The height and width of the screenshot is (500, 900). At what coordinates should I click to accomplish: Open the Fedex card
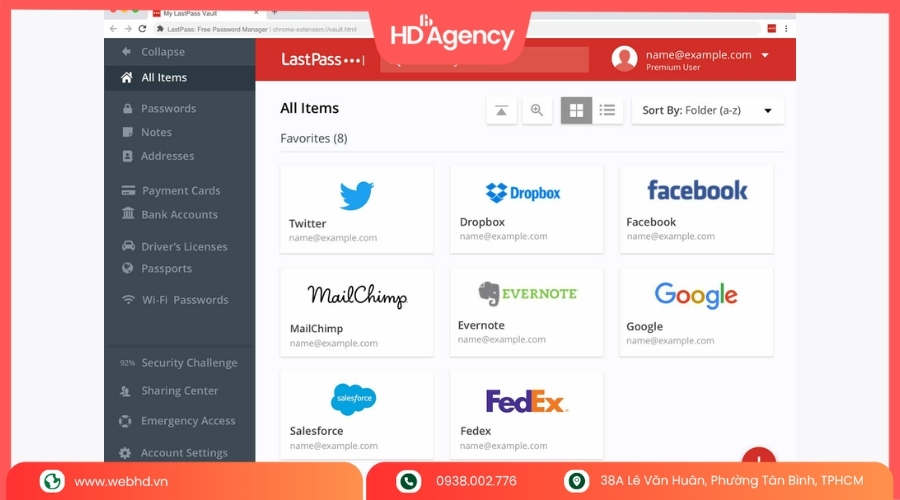526,415
